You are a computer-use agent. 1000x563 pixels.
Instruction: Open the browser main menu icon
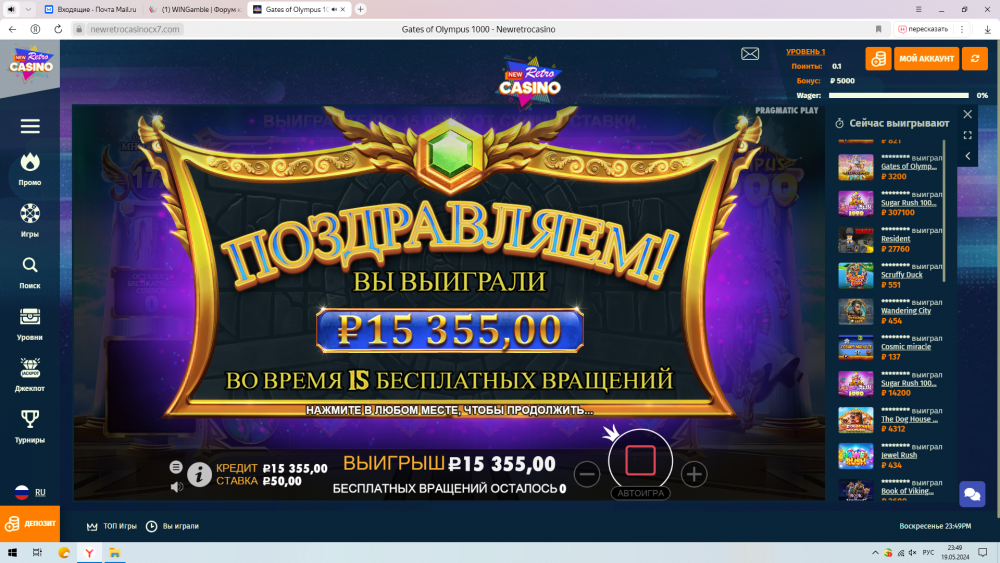tap(918, 10)
